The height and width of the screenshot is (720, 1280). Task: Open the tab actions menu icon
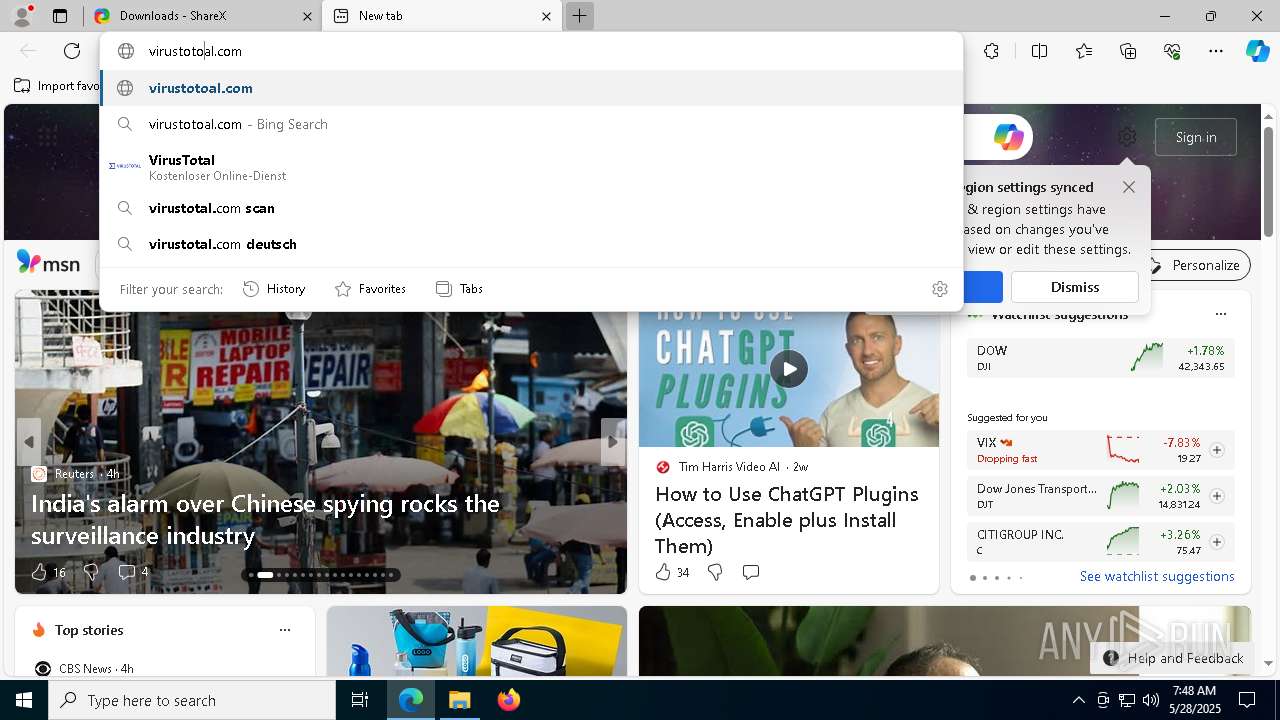tap(60, 16)
